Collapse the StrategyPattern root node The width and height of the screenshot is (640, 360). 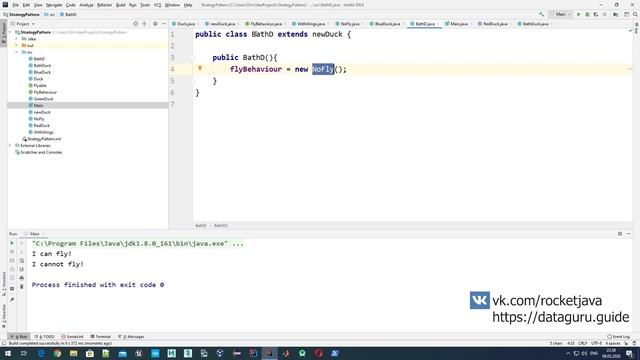11,32
